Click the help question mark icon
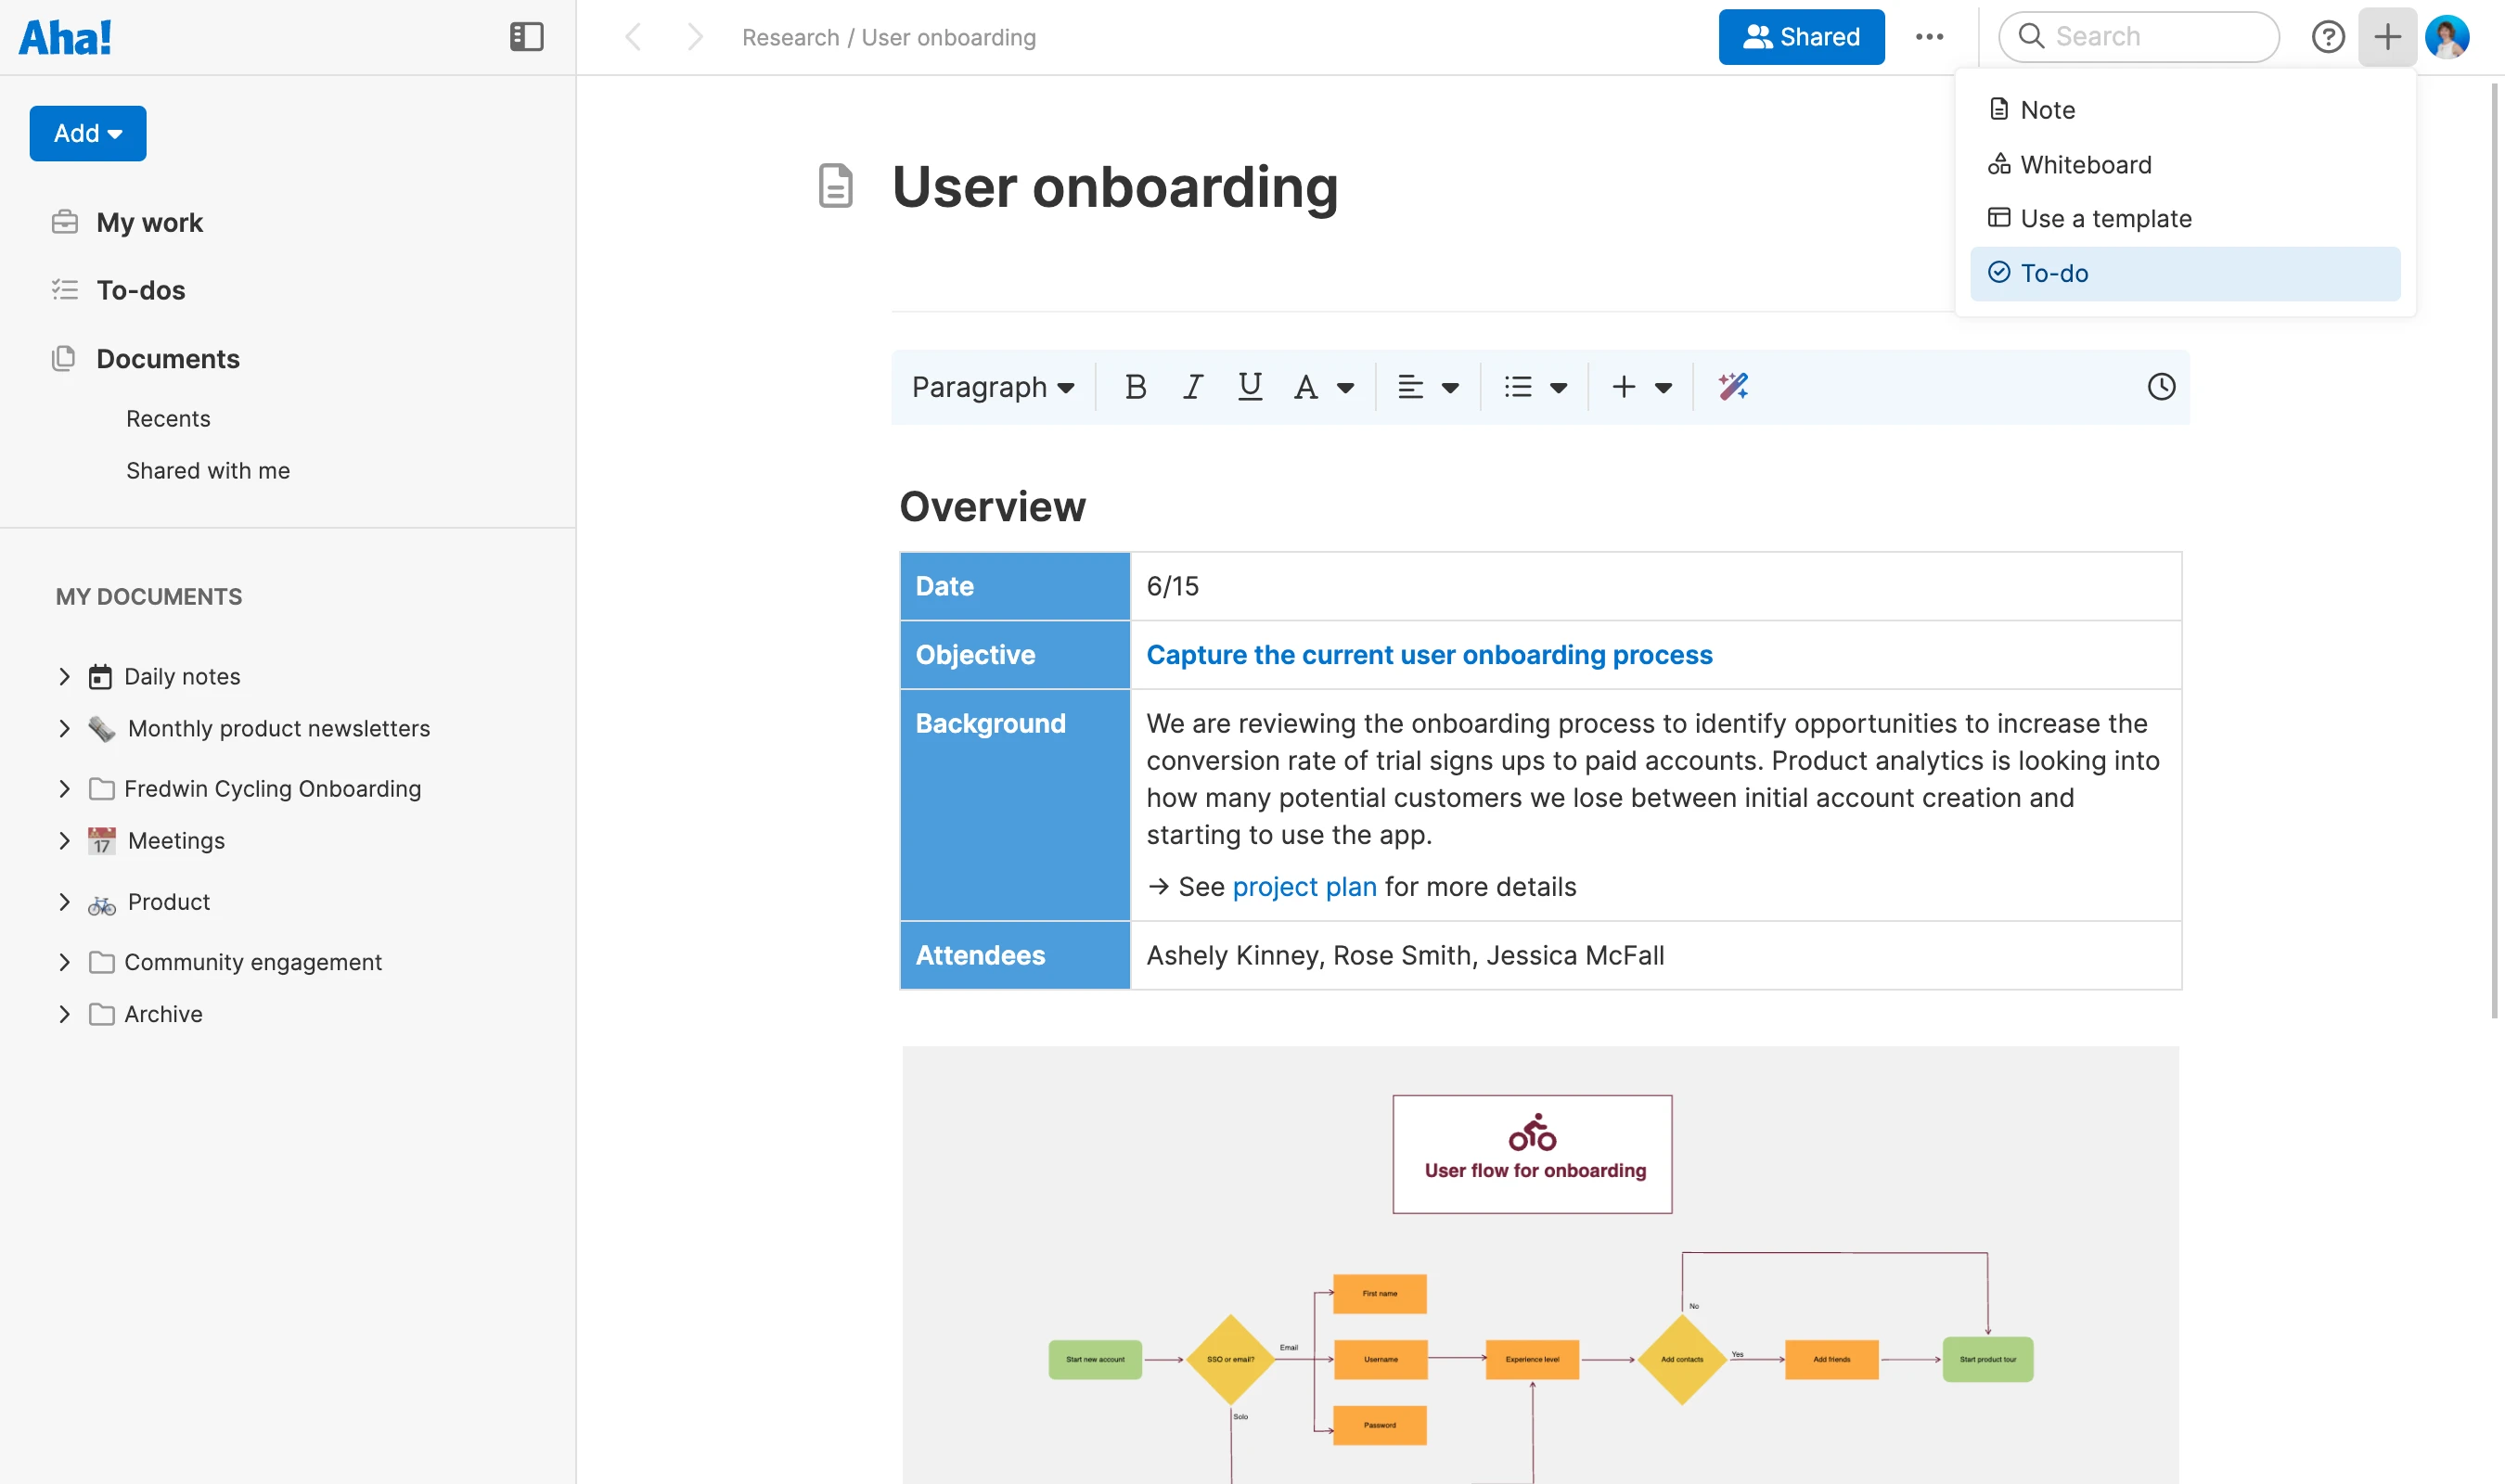Screen dimensions: 2505x1484 point(2328,37)
